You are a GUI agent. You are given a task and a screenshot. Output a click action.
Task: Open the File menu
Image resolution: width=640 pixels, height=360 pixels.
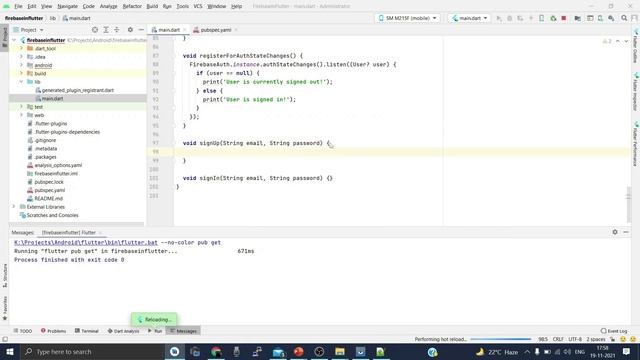point(18,6)
